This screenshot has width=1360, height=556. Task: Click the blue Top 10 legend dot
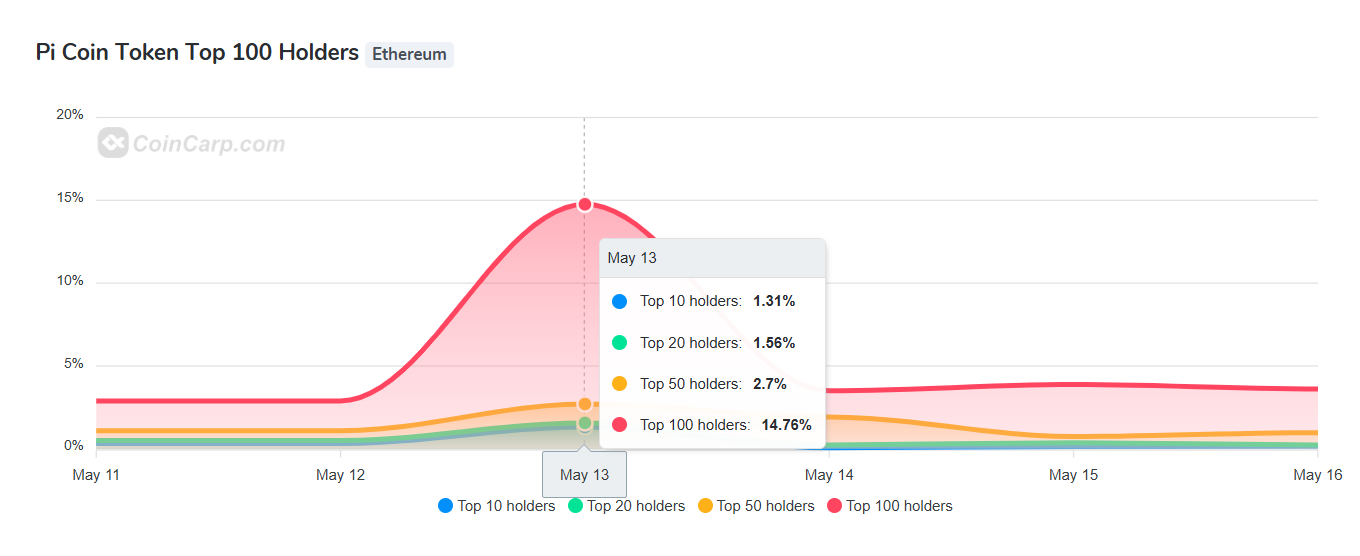point(446,506)
